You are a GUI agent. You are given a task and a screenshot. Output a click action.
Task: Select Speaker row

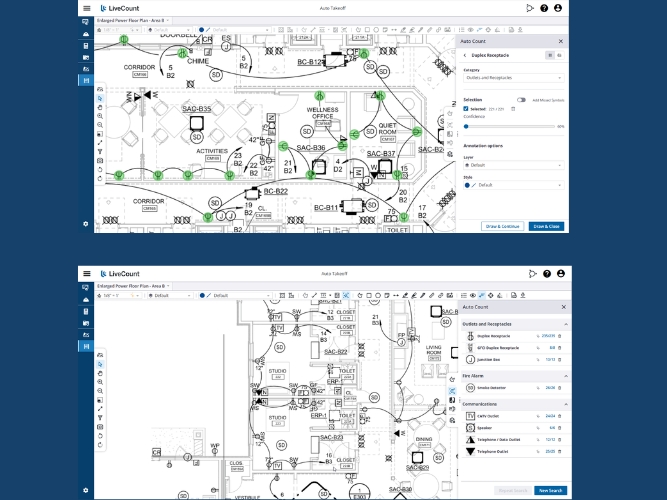pos(513,428)
